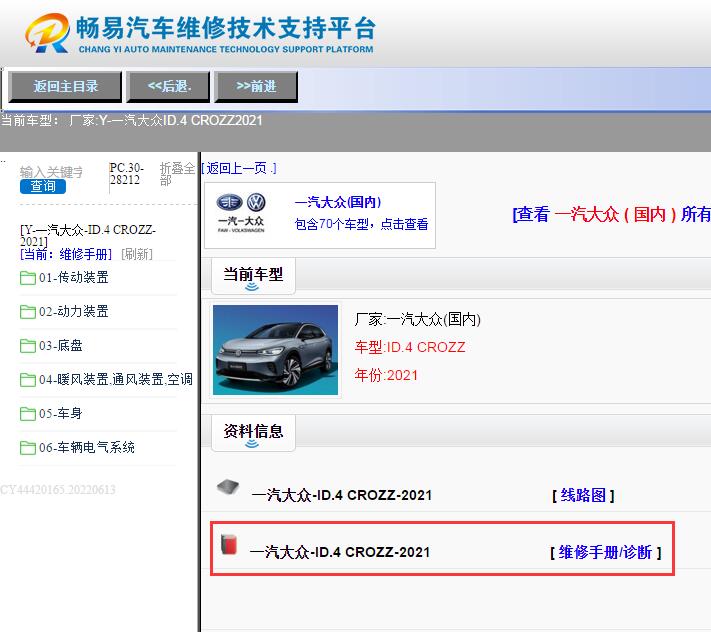The image size is (711, 632).
Task: Open the 02-动力装置 folder icon
Action: (28, 312)
